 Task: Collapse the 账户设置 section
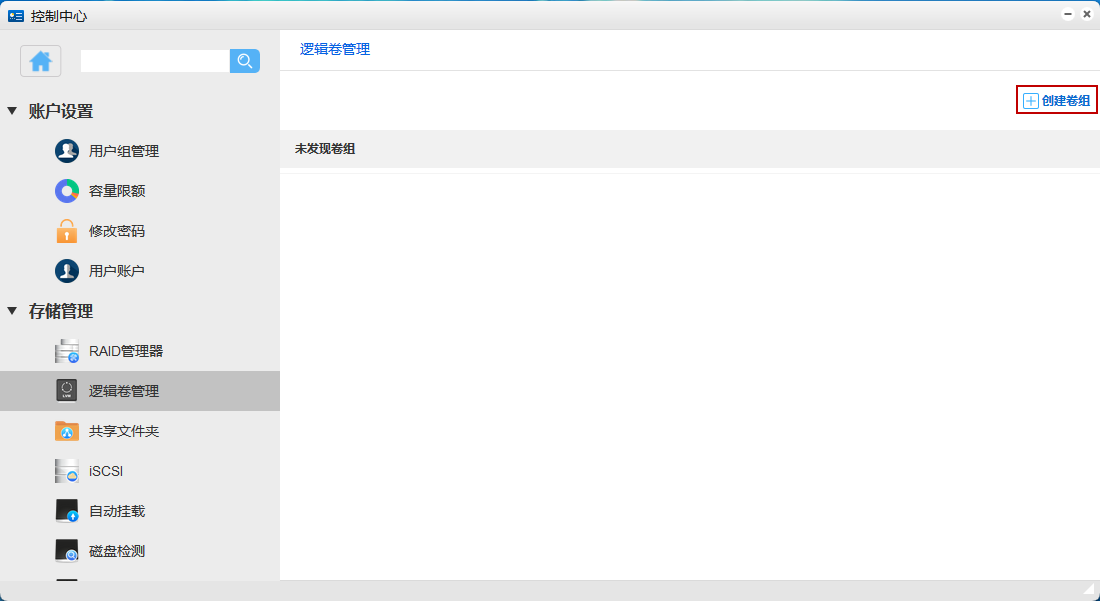[x=12, y=111]
